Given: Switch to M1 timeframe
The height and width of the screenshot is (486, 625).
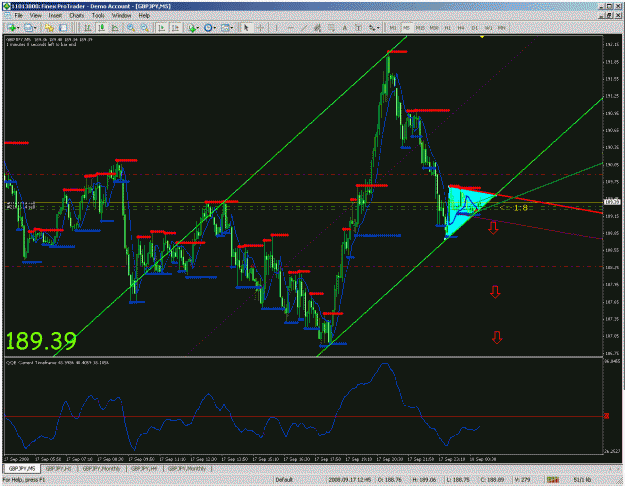Looking at the screenshot, I should click(x=393, y=28).
